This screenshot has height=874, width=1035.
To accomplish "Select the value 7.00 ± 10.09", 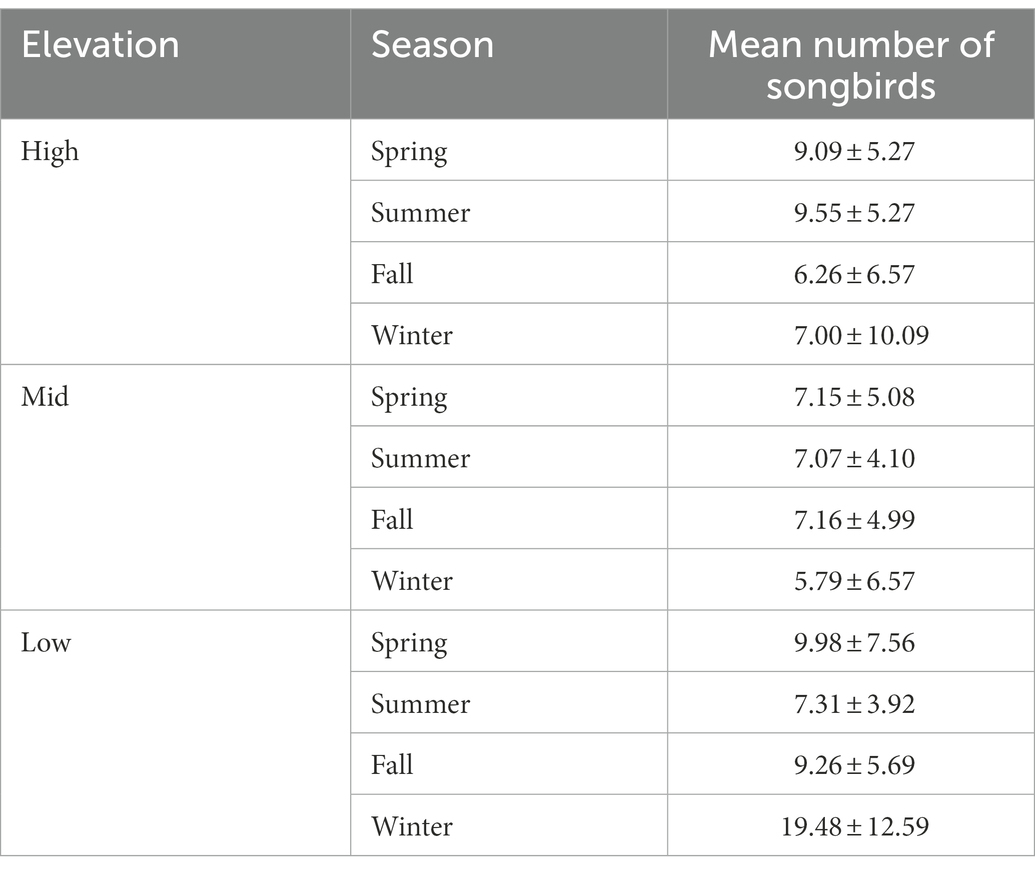I will coord(861,335).
